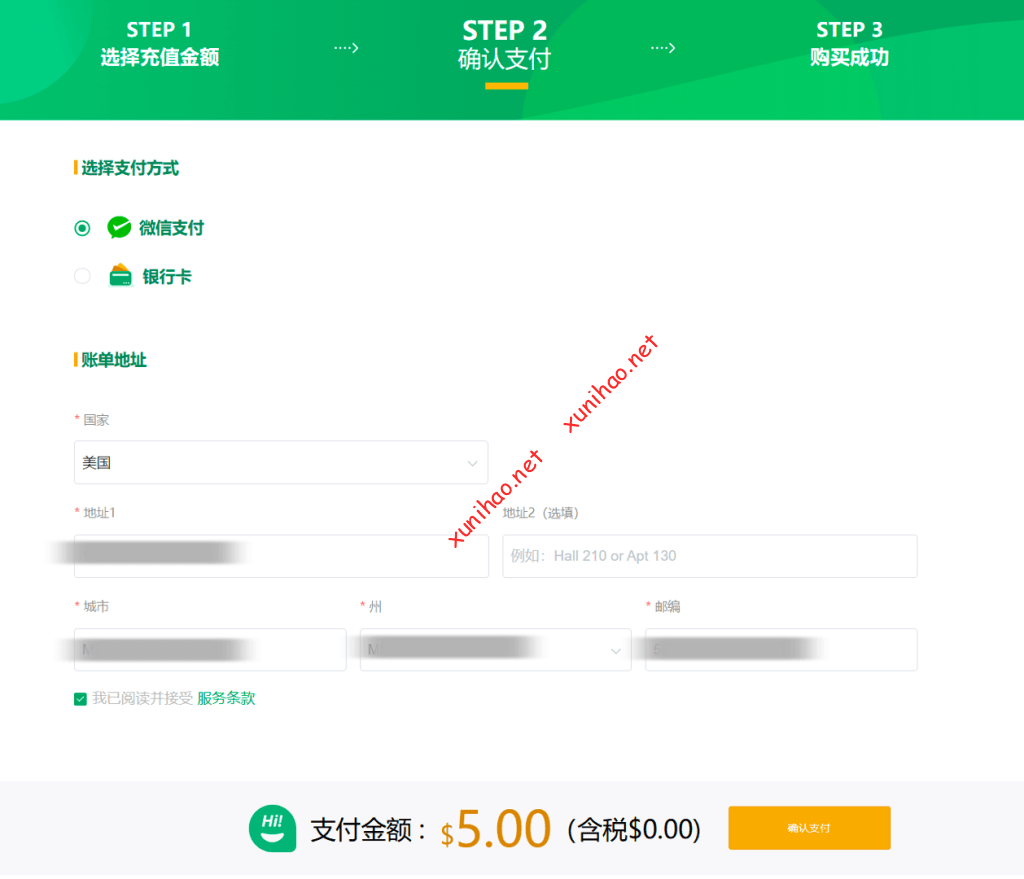Click the bank card wallet icon
1024x879 pixels.
coord(120,275)
